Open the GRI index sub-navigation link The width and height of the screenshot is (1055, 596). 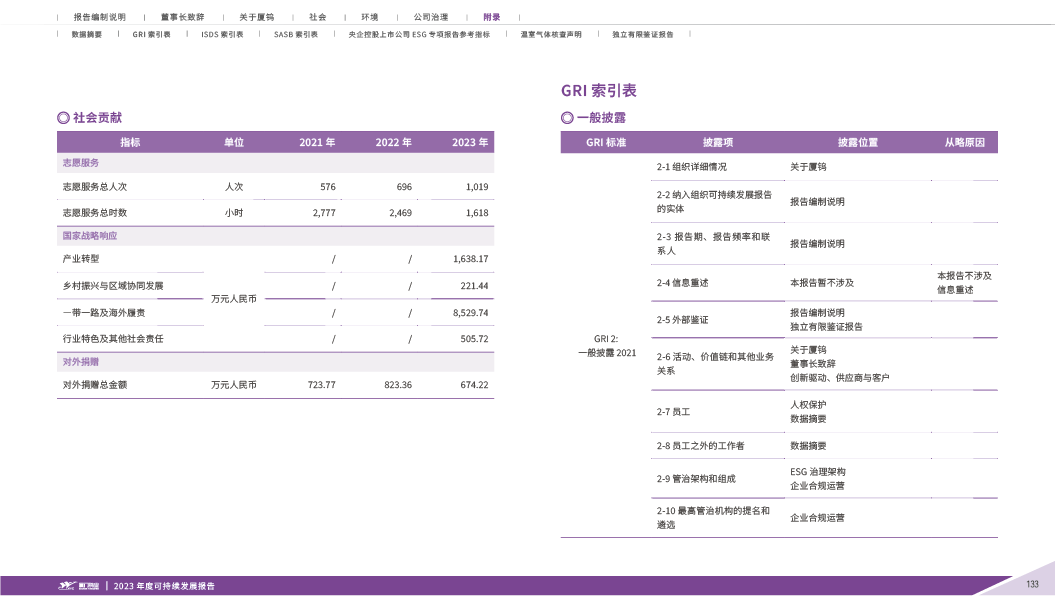tap(151, 34)
